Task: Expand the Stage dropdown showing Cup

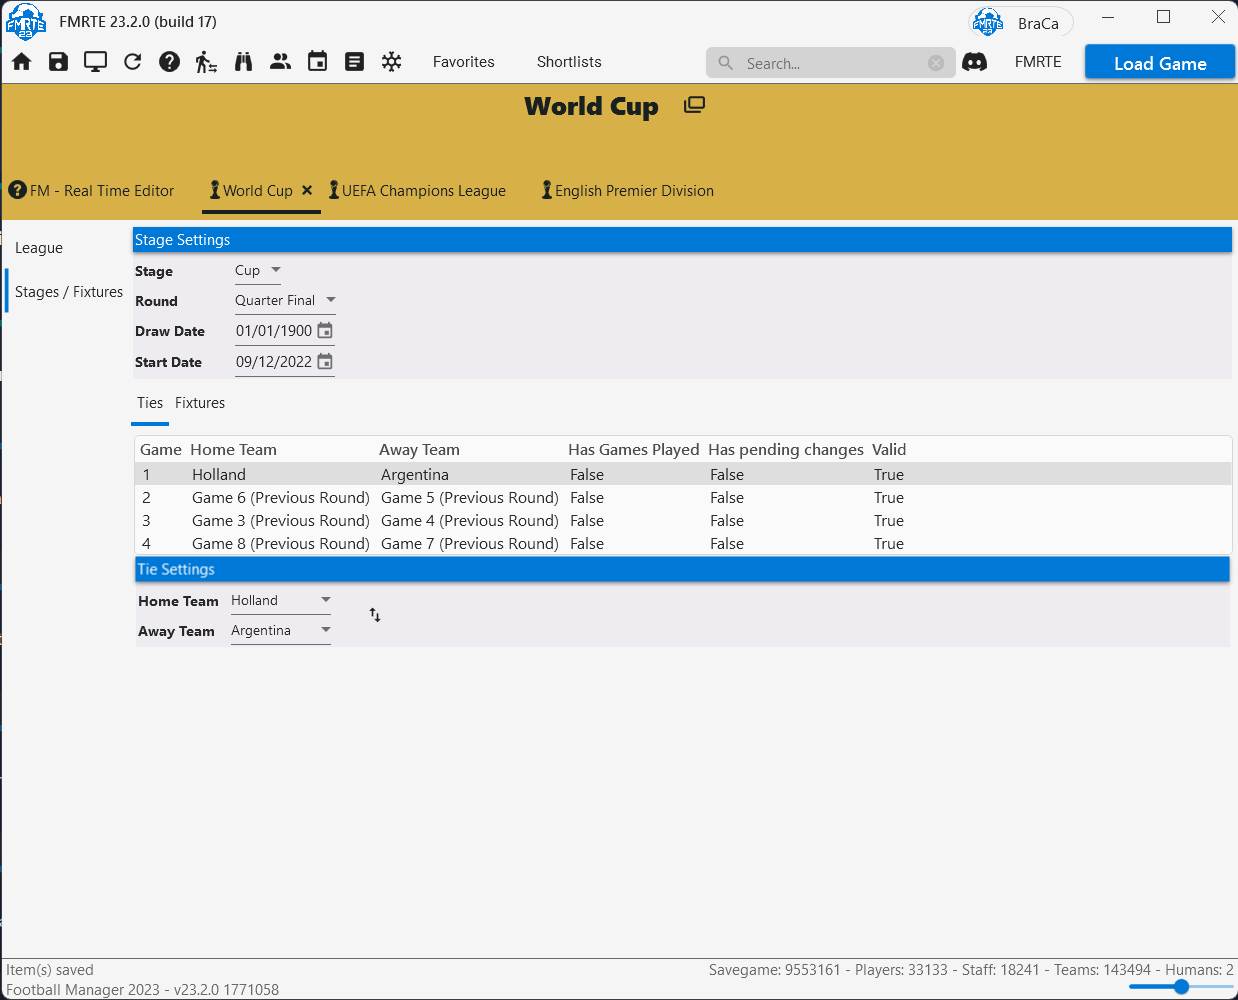Action: tap(258, 270)
